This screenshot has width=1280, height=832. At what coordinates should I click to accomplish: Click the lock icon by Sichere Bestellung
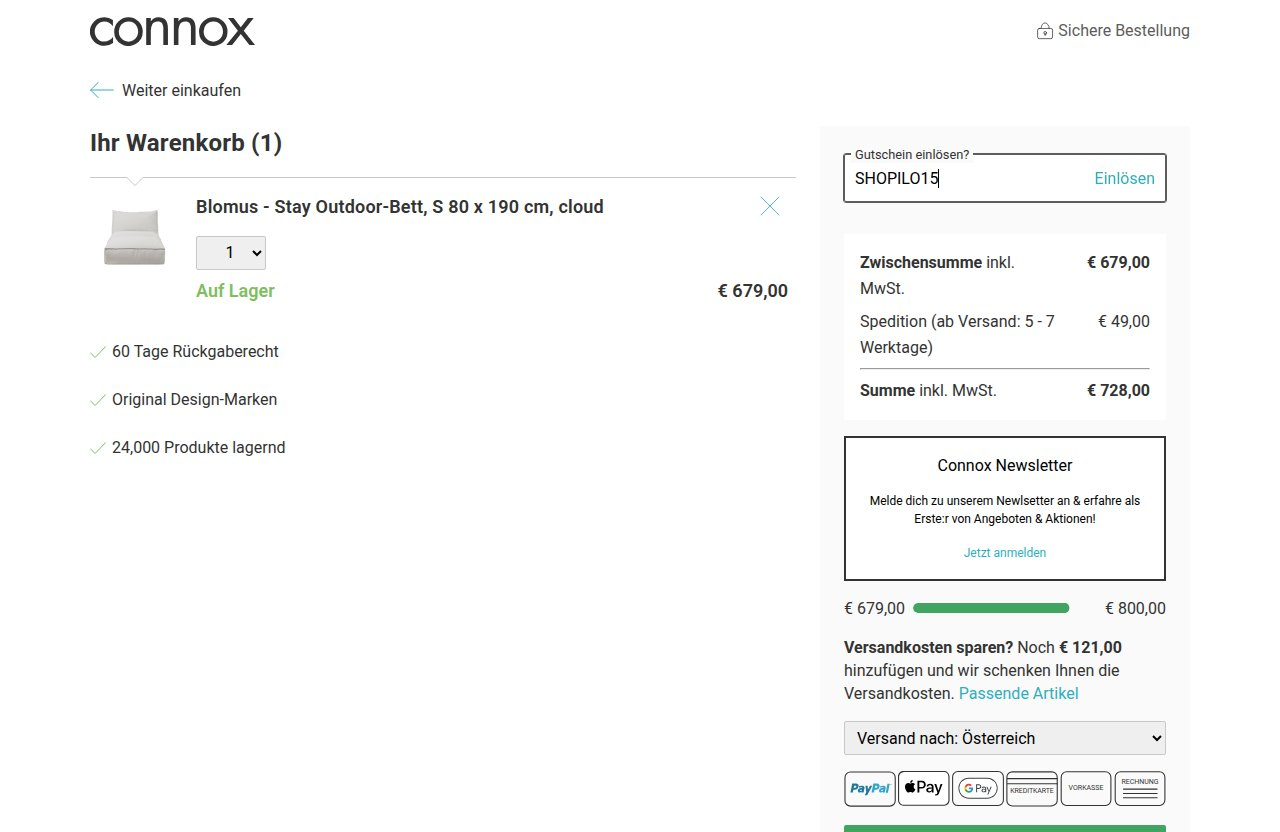(1045, 31)
